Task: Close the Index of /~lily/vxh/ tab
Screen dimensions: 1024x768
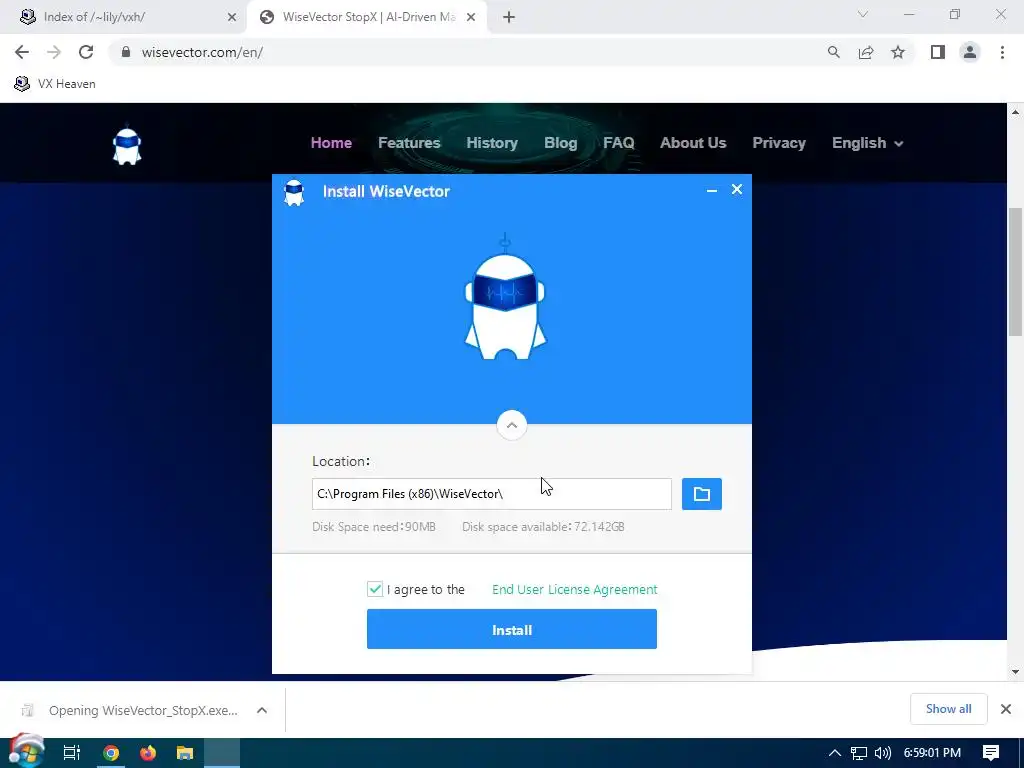Action: (x=232, y=17)
